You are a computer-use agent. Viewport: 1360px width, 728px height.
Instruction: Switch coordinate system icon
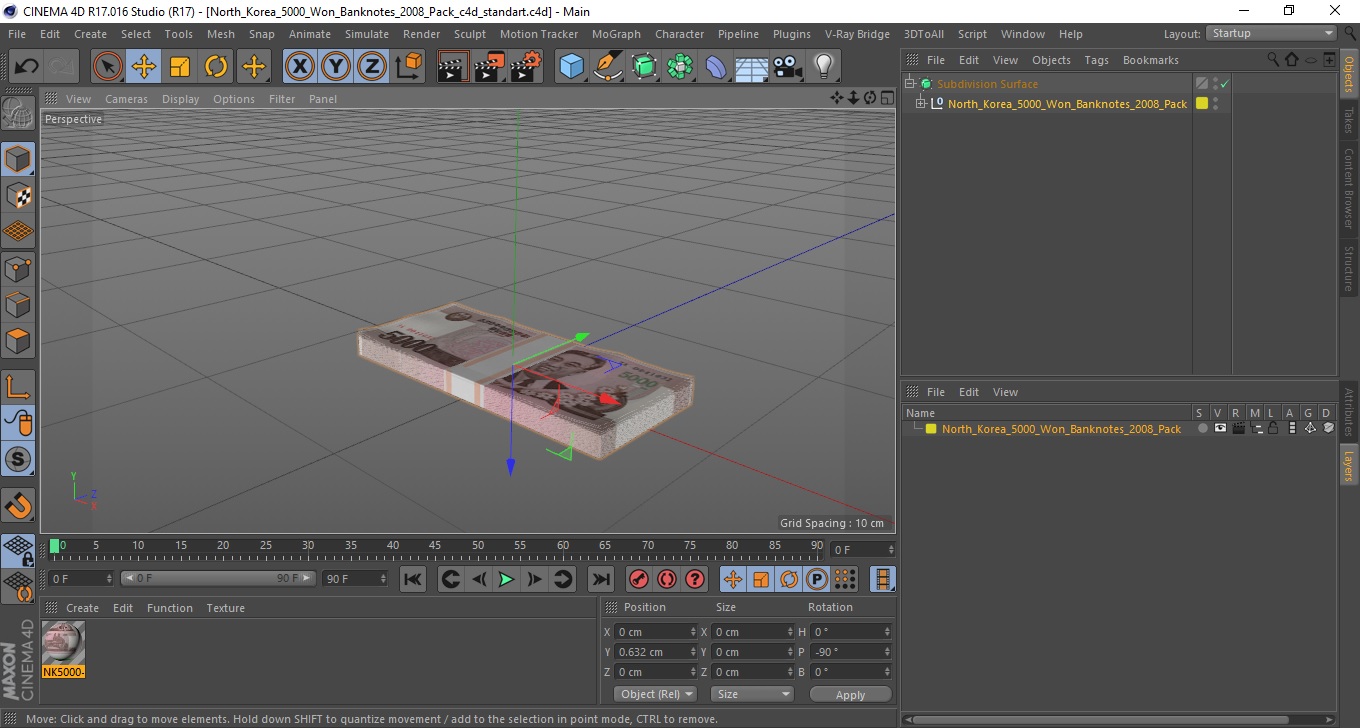408,67
